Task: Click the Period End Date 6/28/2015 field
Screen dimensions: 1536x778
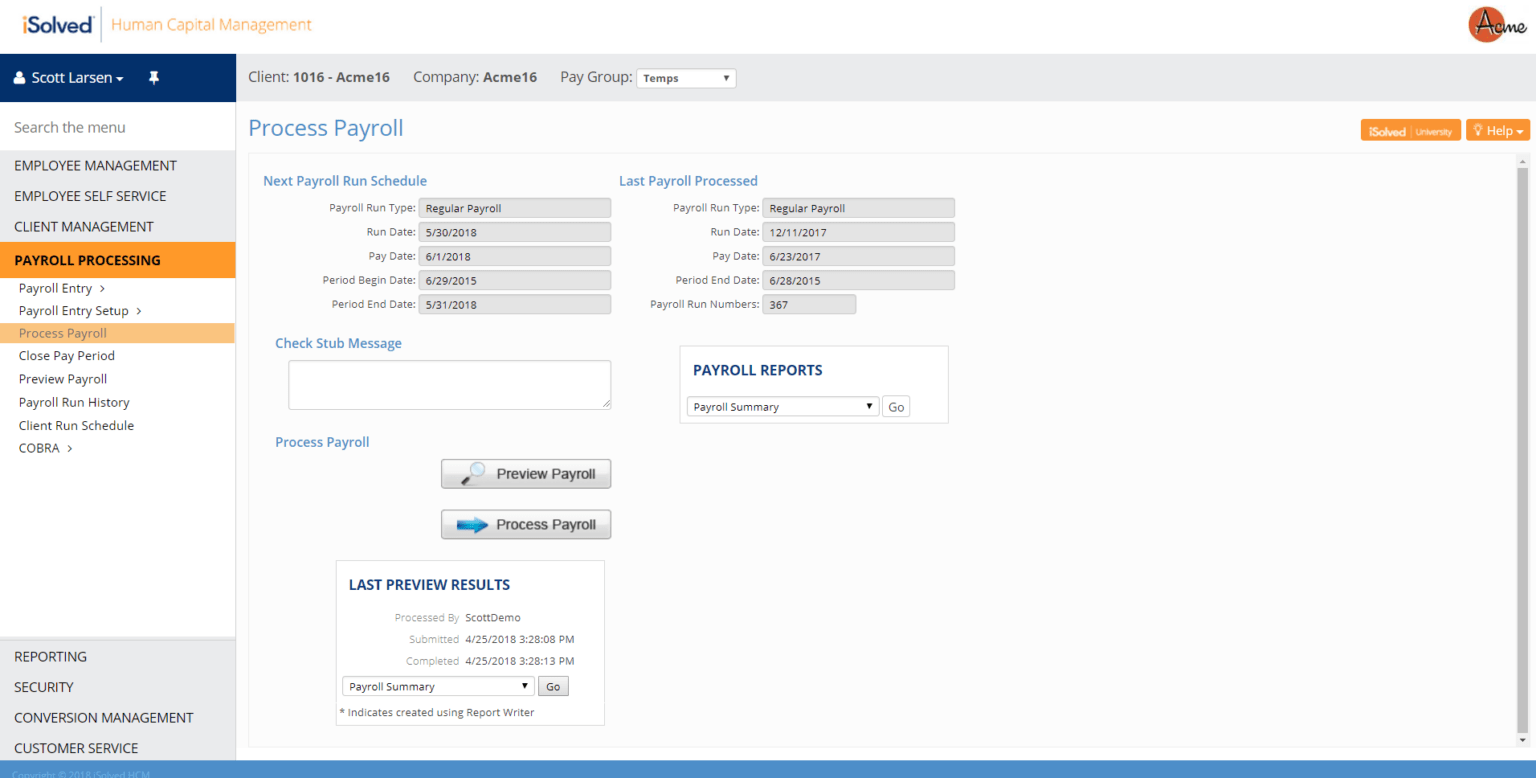Action: pyautogui.click(x=859, y=280)
